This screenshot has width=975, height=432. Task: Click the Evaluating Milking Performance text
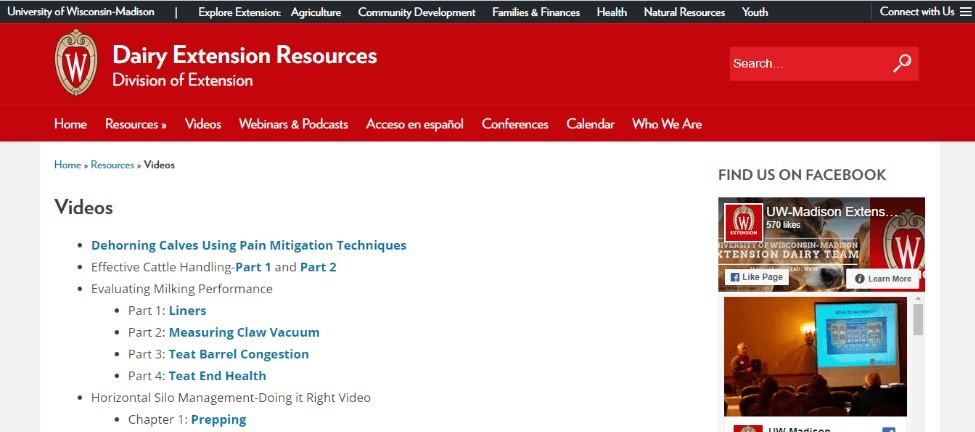(182, 288)
